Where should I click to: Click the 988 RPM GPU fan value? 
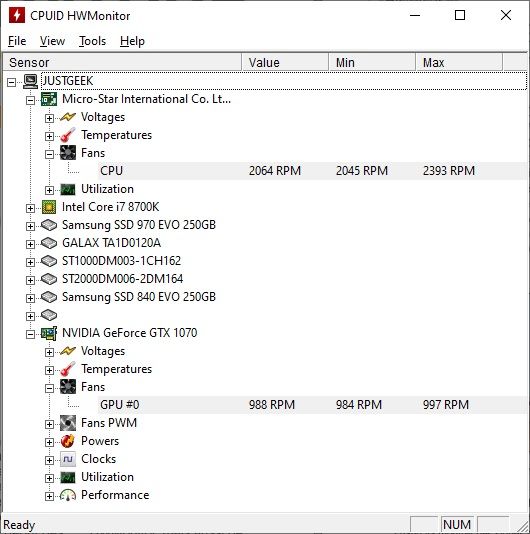(x=271, y=405)
